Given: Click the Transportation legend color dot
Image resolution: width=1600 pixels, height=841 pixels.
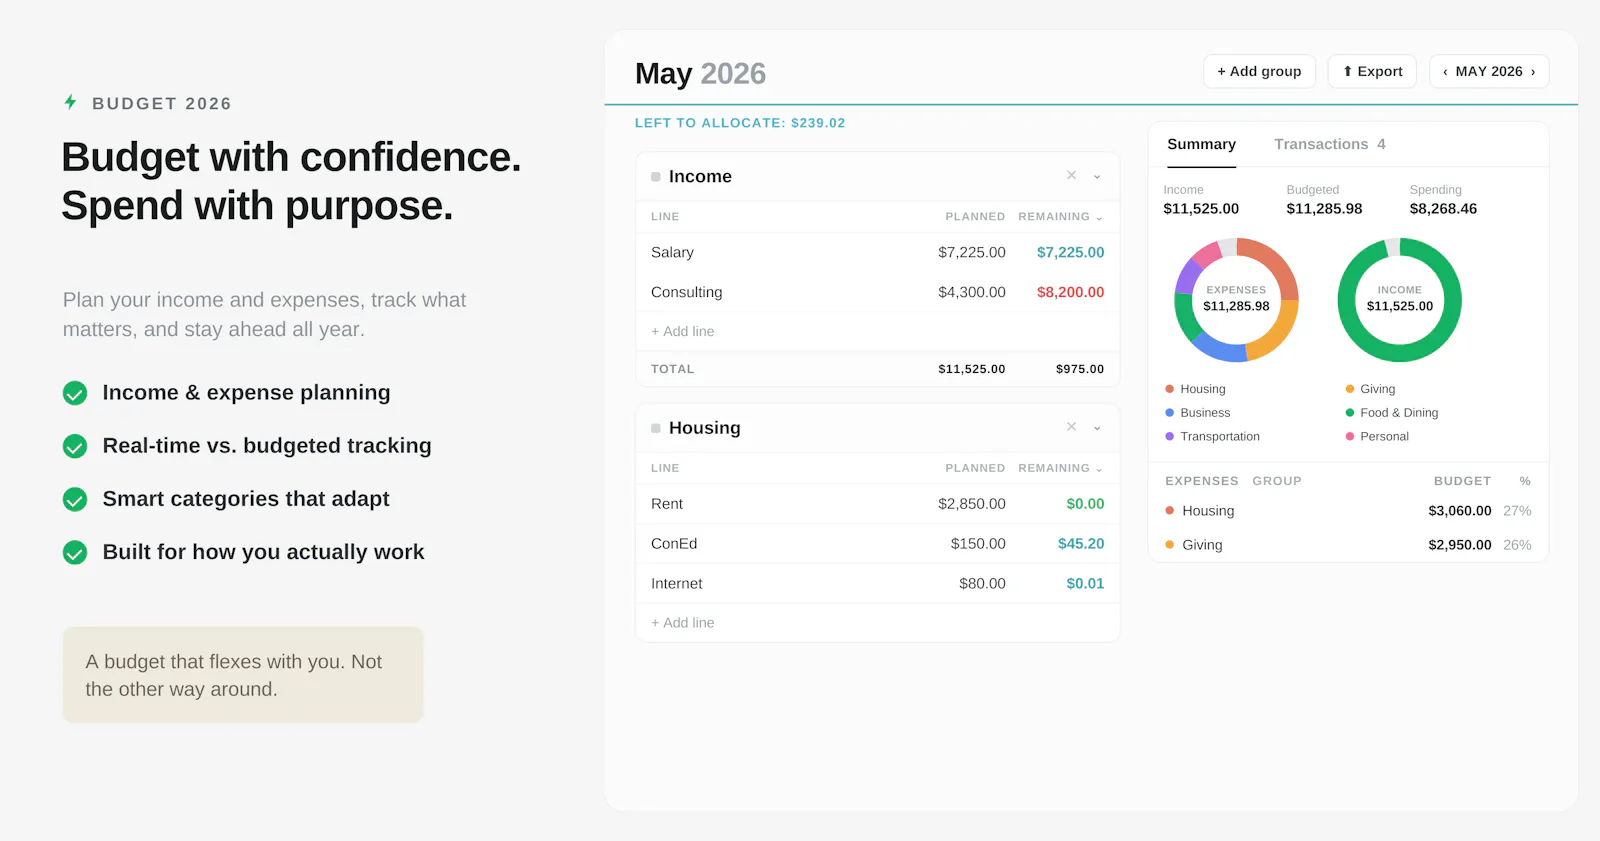Looking at the screenshot, I should (x=1169, y=436).
